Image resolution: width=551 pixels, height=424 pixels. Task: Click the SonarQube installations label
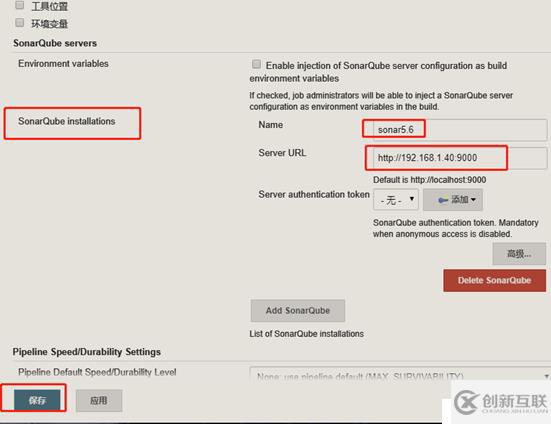pyautogui.click(x=67, y=121)
